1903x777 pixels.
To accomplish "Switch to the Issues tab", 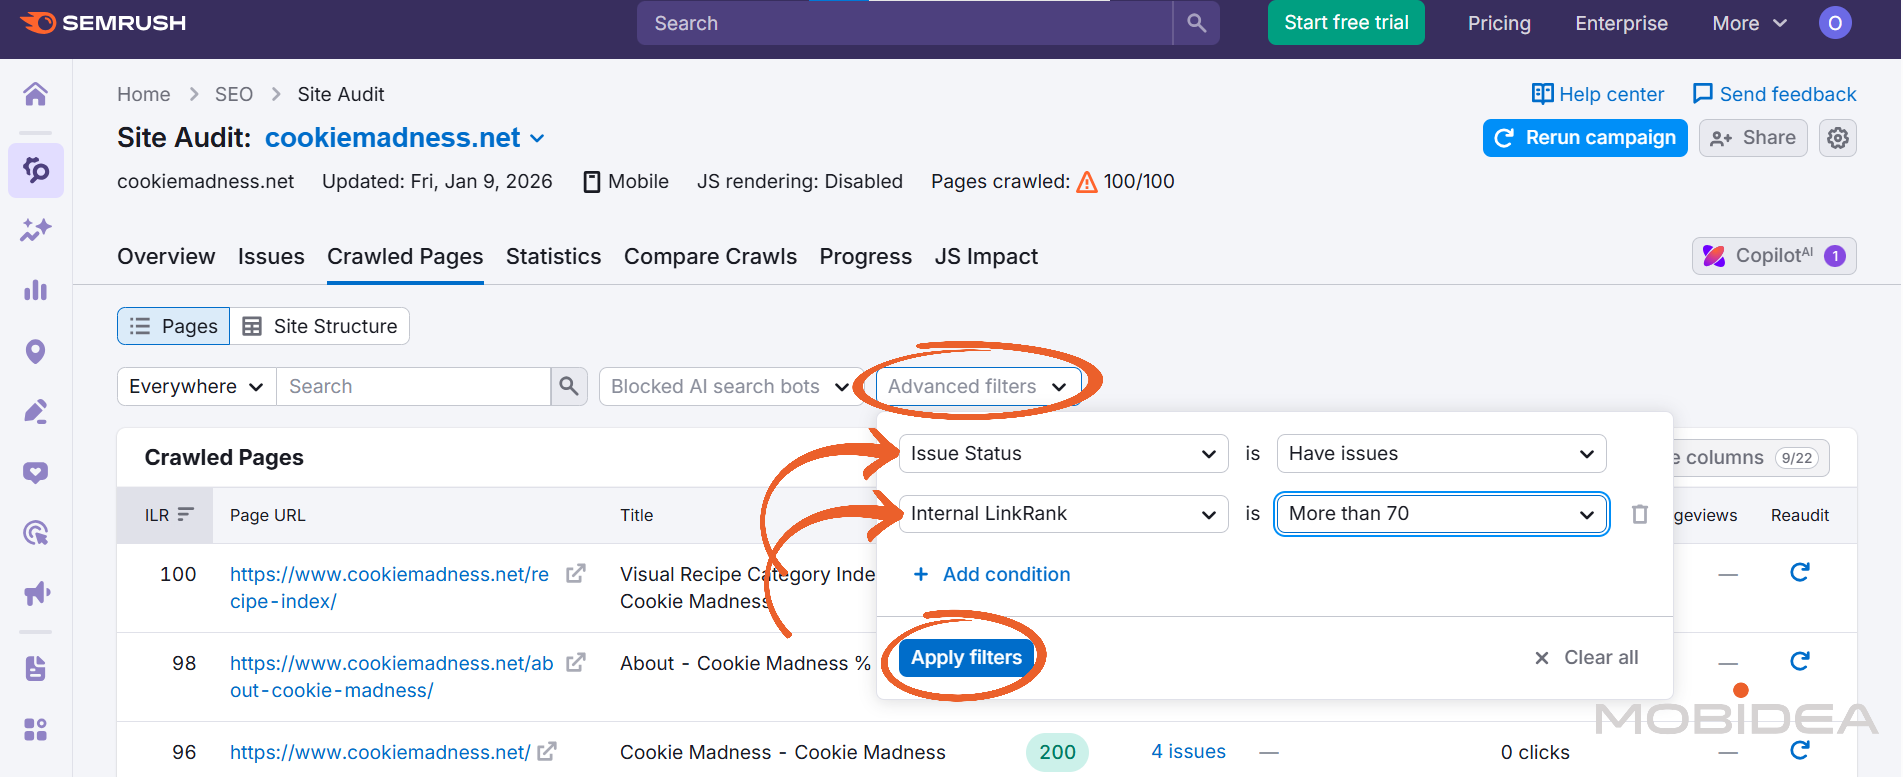I will click(x=271, y=257).
